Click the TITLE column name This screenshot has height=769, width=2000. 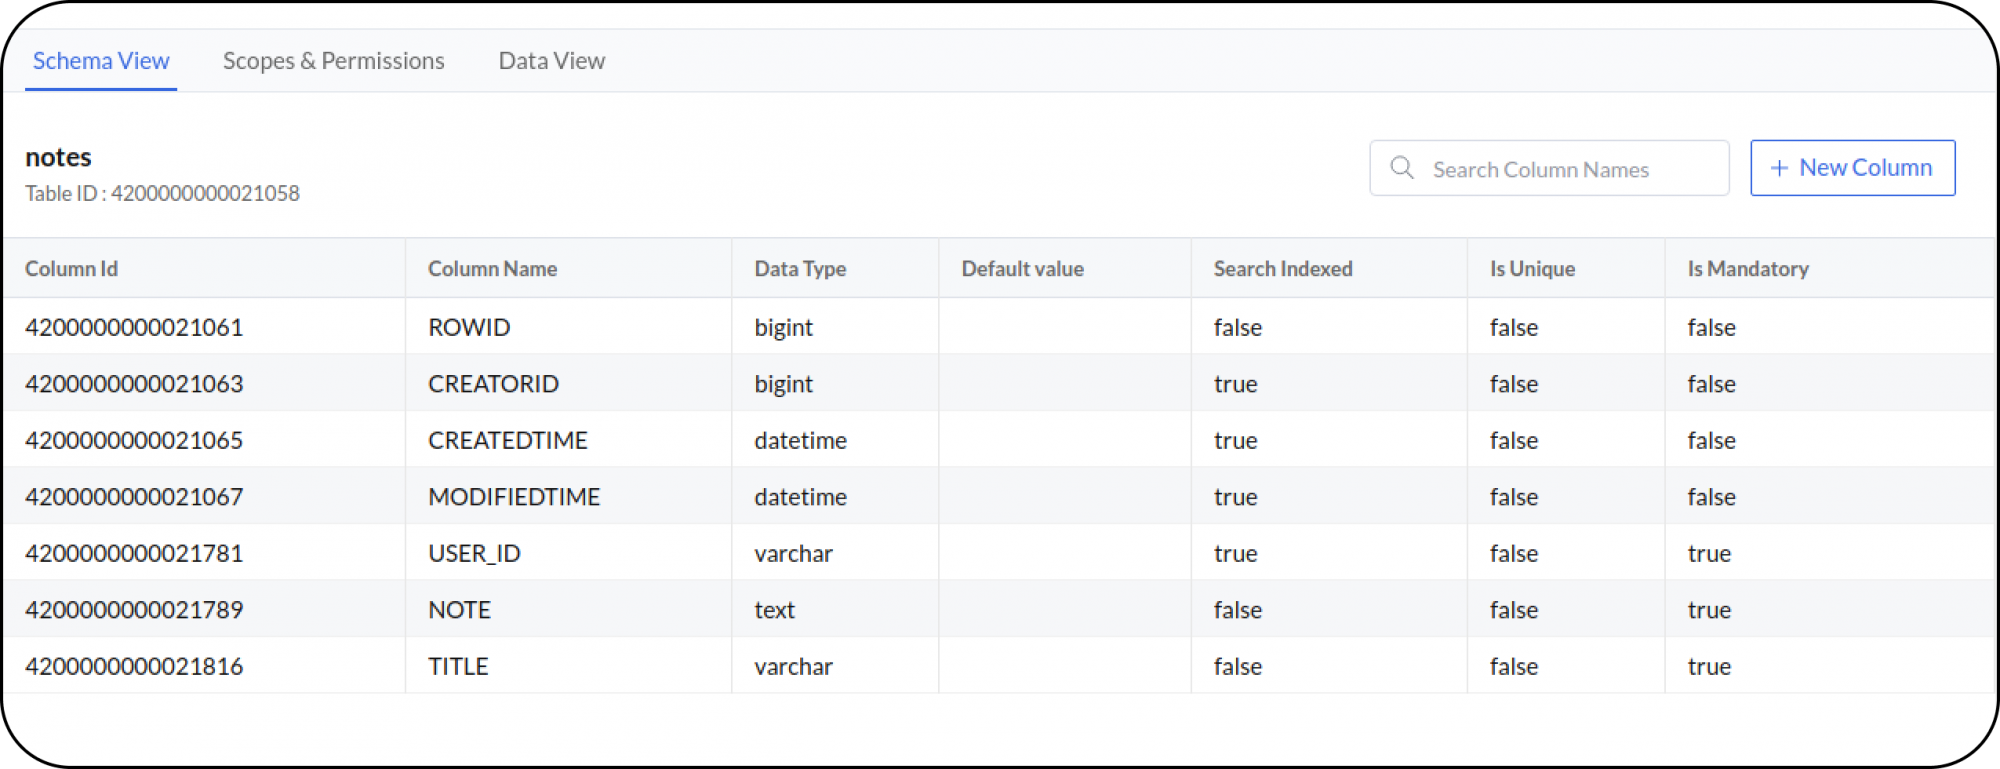pyautogui.click(x=458, y=667)
